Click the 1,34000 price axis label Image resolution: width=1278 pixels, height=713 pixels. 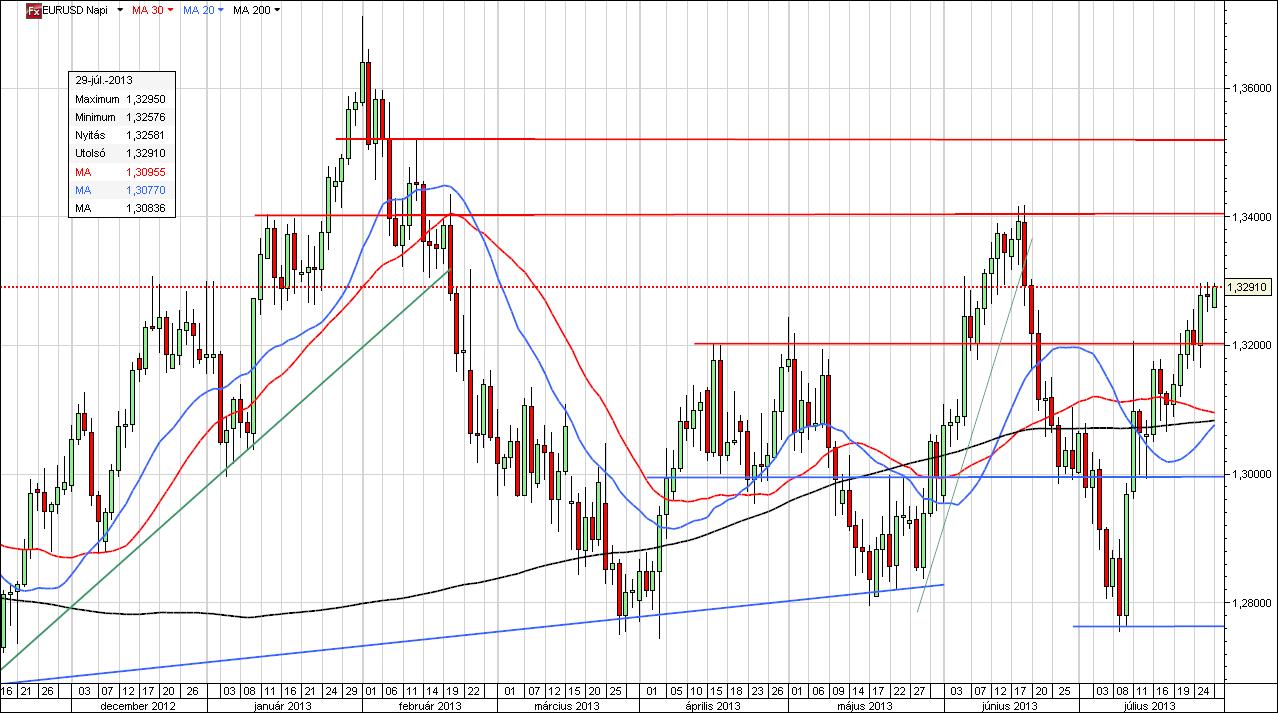pos(1250,216)
